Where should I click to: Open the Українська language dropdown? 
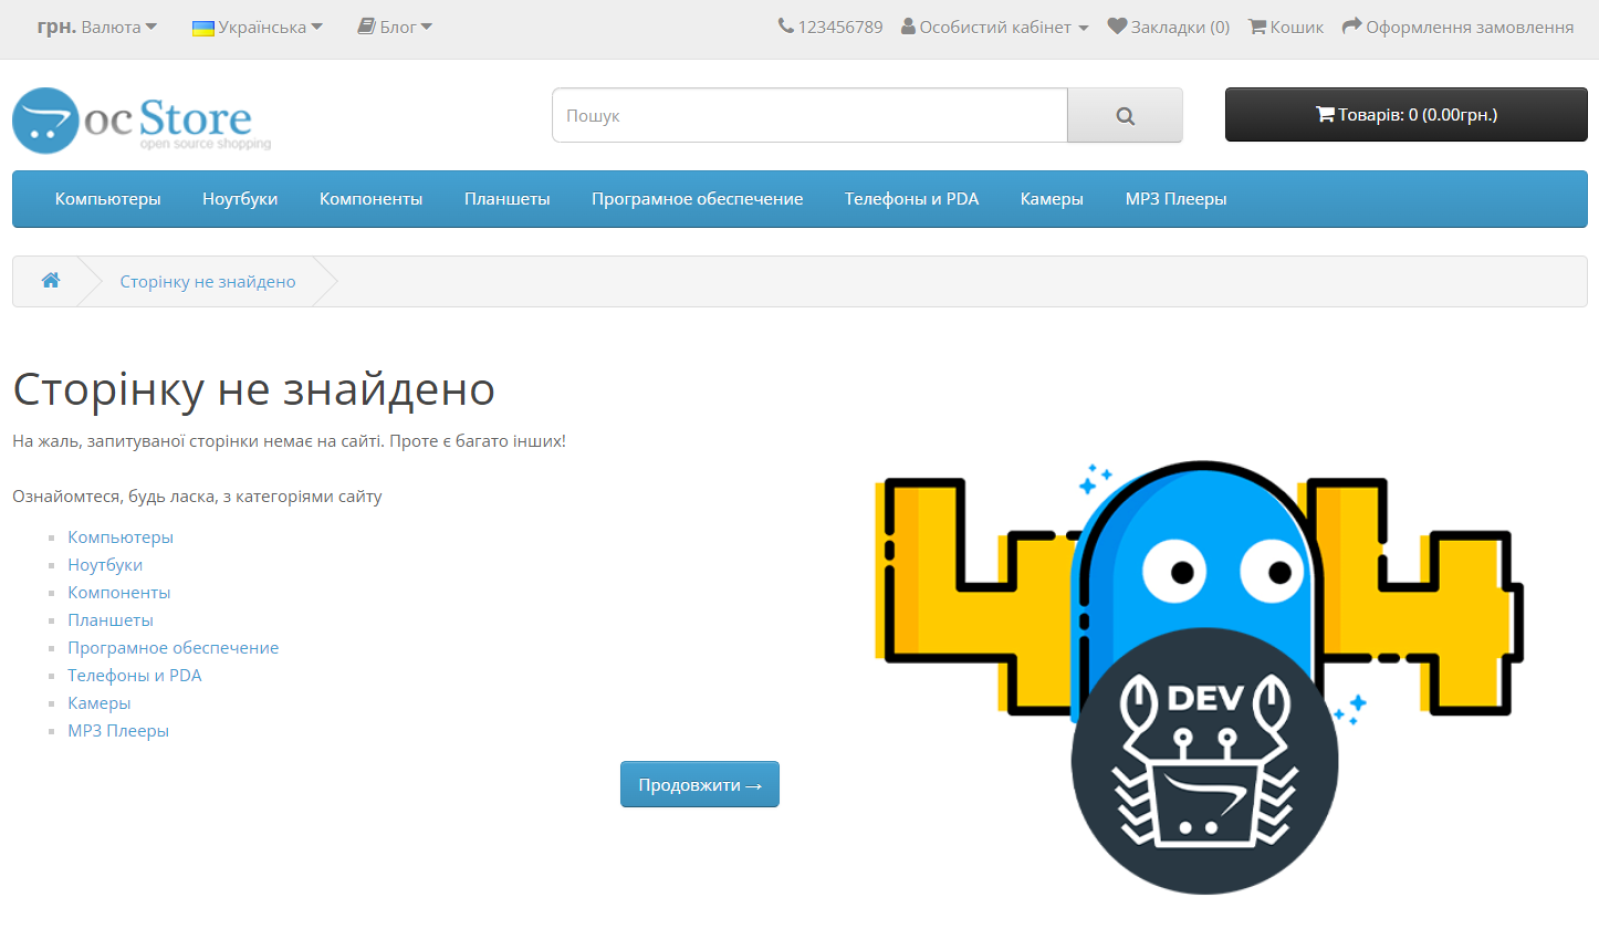tap(257, 27)
